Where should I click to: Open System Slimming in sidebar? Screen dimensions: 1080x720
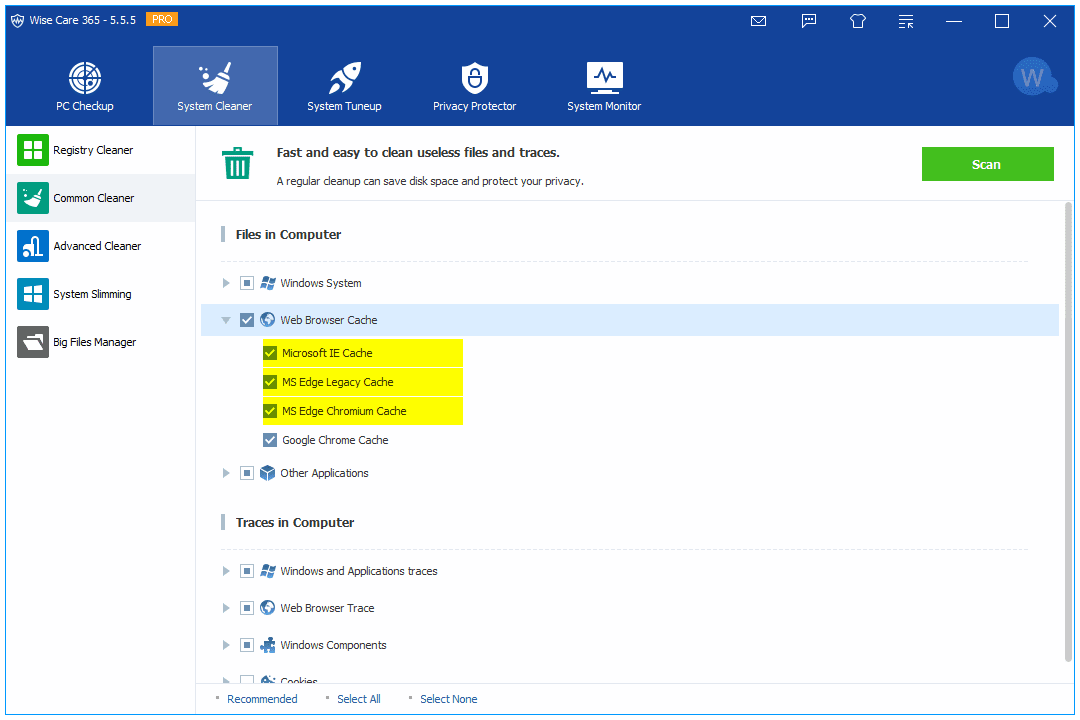click(101, 294)
